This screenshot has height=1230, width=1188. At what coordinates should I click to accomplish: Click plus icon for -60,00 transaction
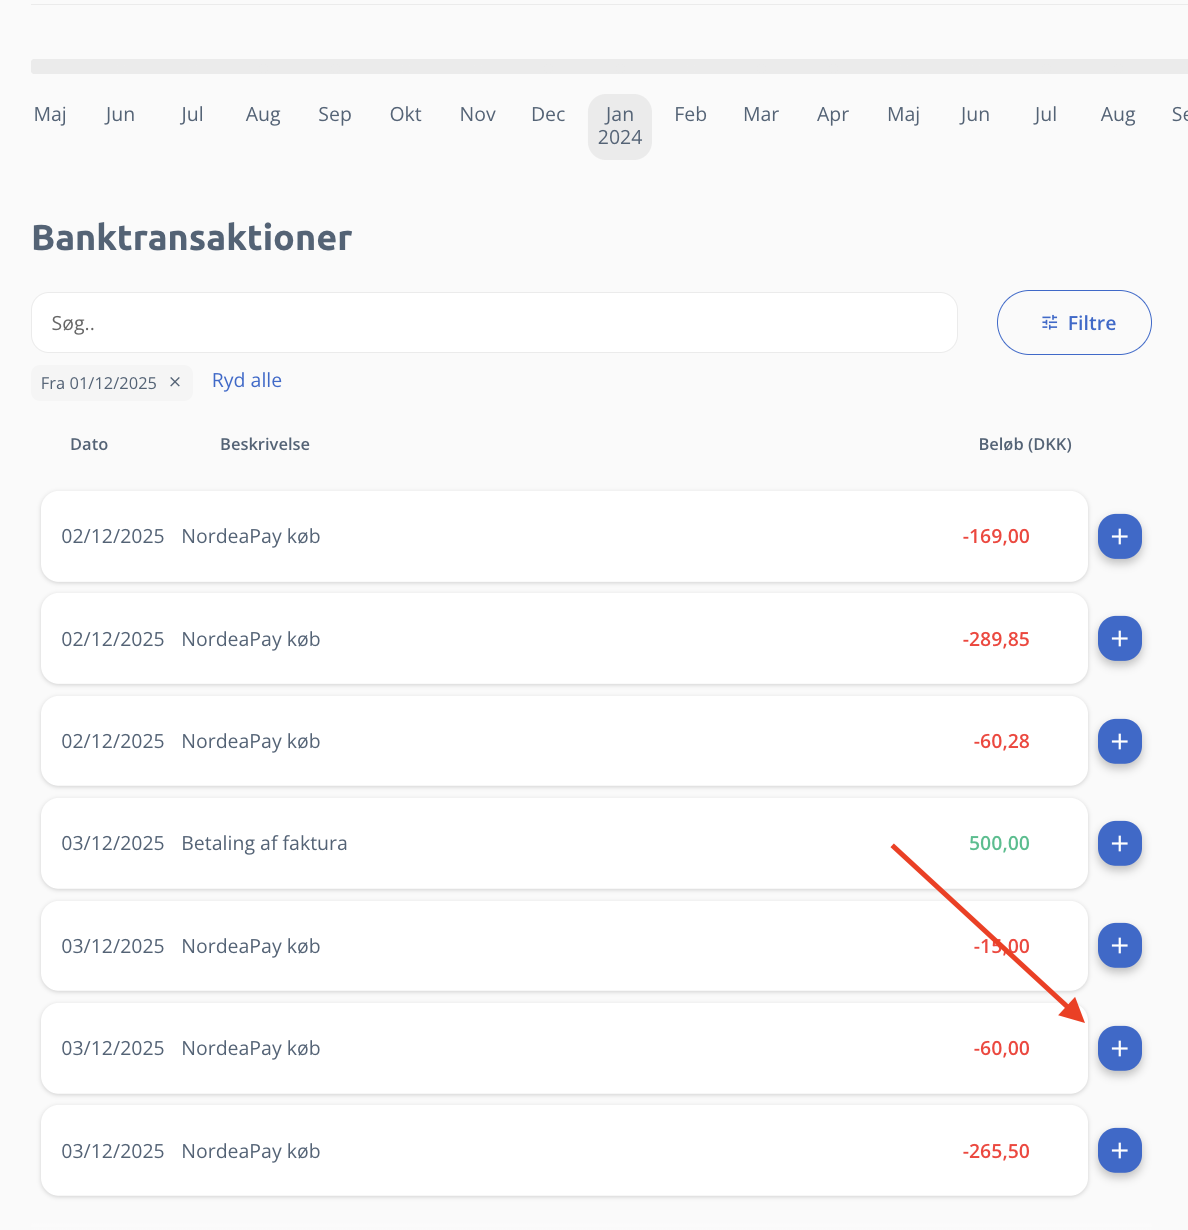tap(1119, 1049)
